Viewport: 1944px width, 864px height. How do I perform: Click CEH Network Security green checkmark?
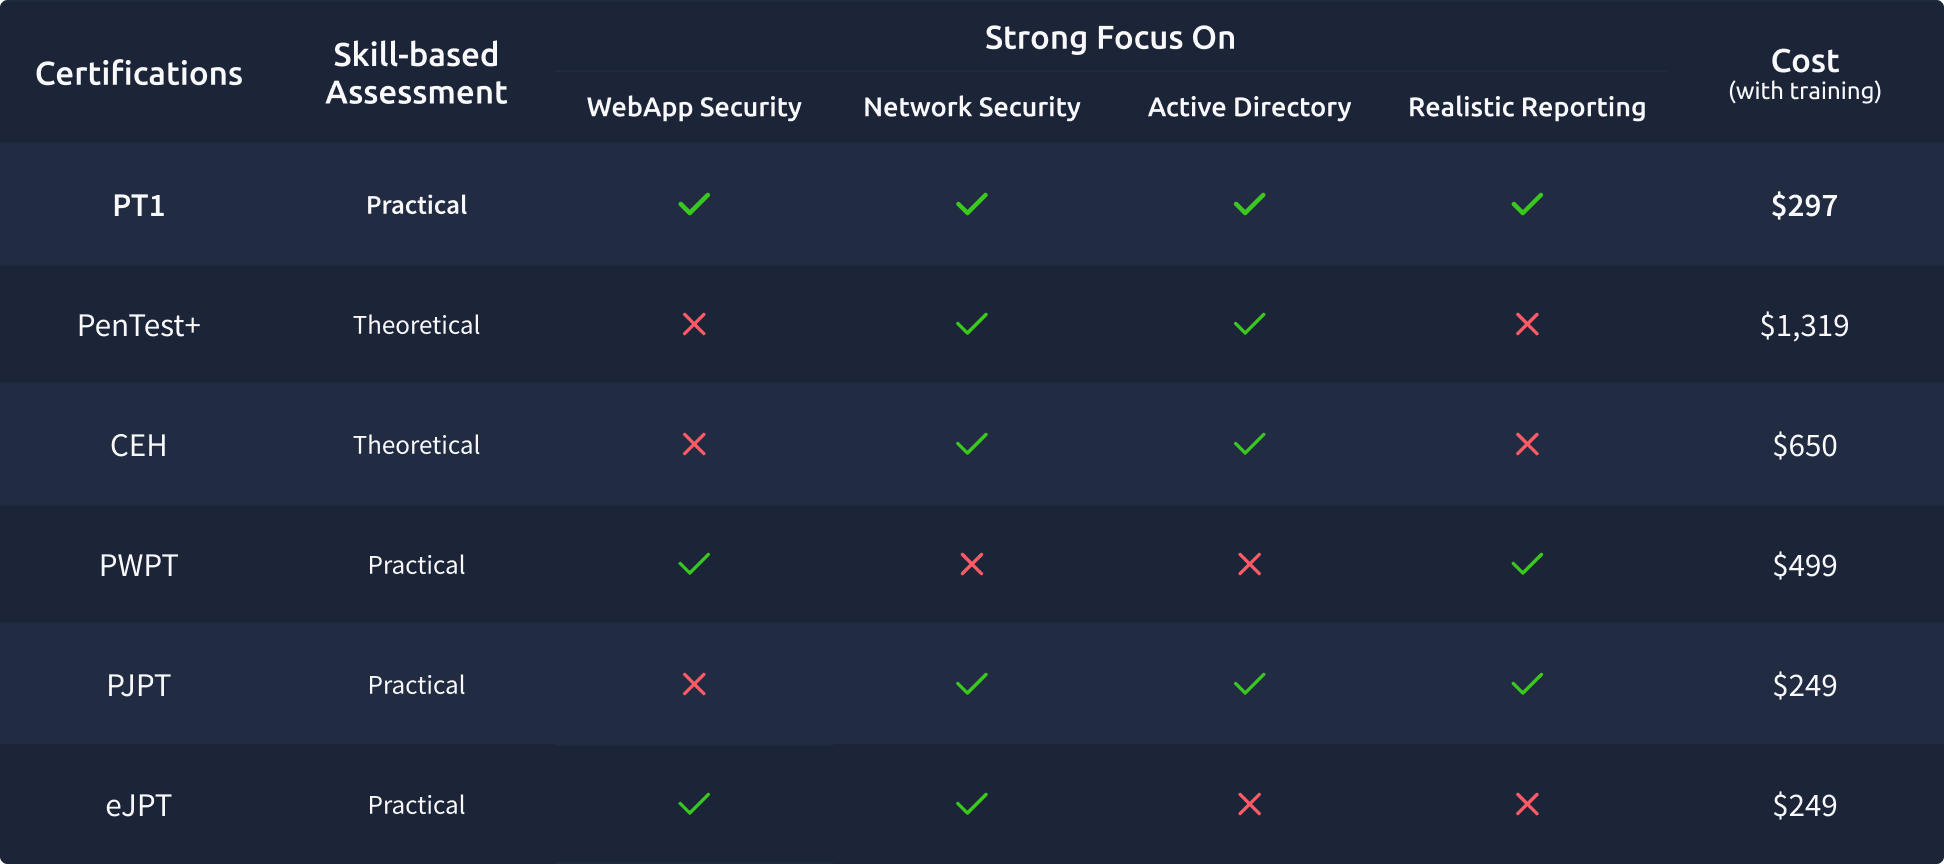[972, 444]
